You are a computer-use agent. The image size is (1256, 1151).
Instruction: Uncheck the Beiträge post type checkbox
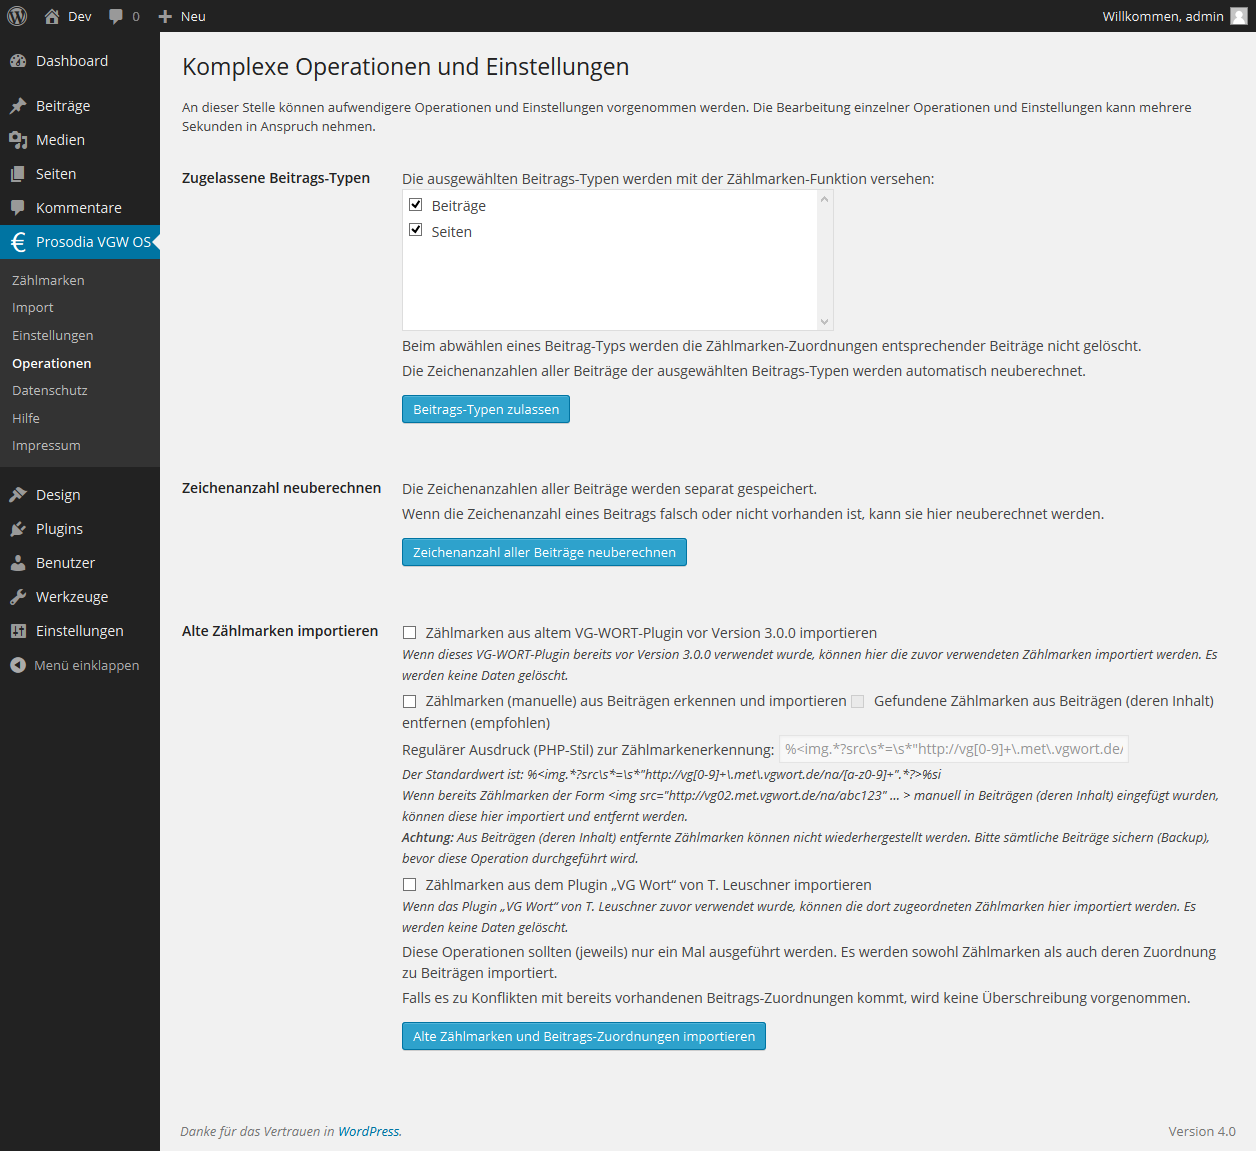coord(416,204)
